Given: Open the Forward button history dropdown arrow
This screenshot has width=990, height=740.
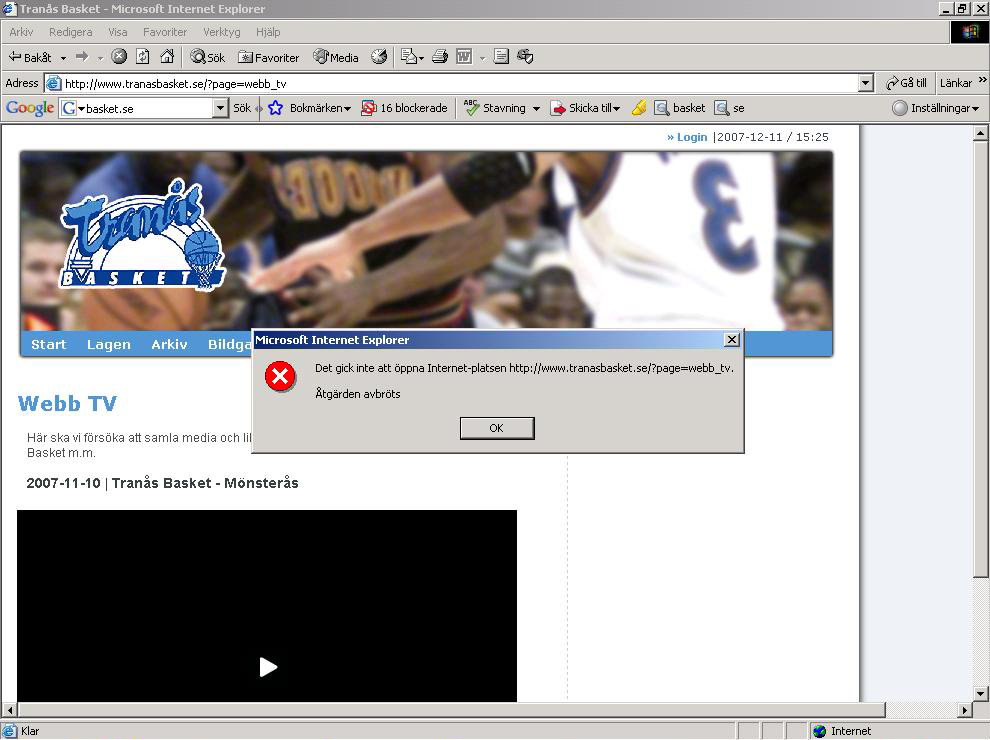Looking at the screenshot, I should pos(100,58).
